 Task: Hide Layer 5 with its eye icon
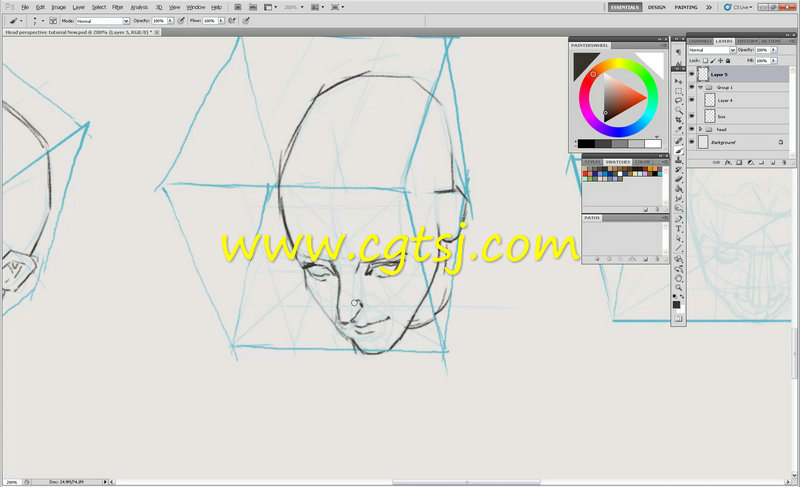coord(692,74)
